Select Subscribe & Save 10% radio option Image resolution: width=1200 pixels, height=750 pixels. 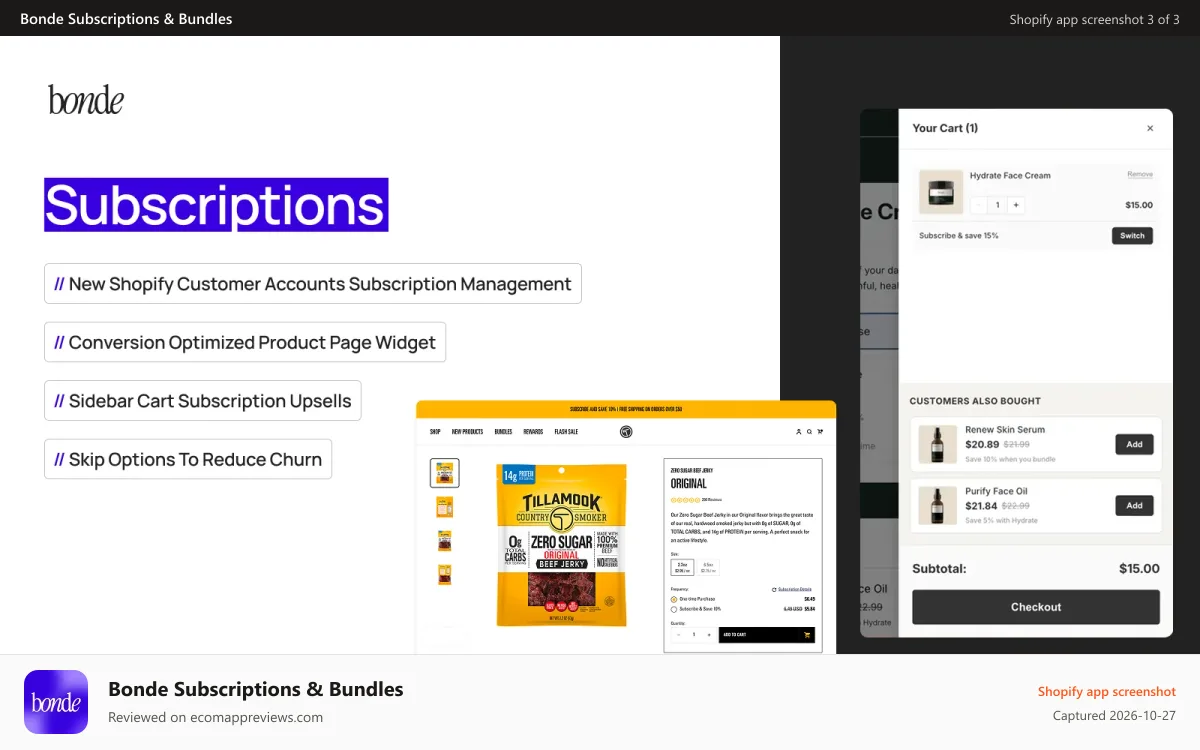pos(674,609)
